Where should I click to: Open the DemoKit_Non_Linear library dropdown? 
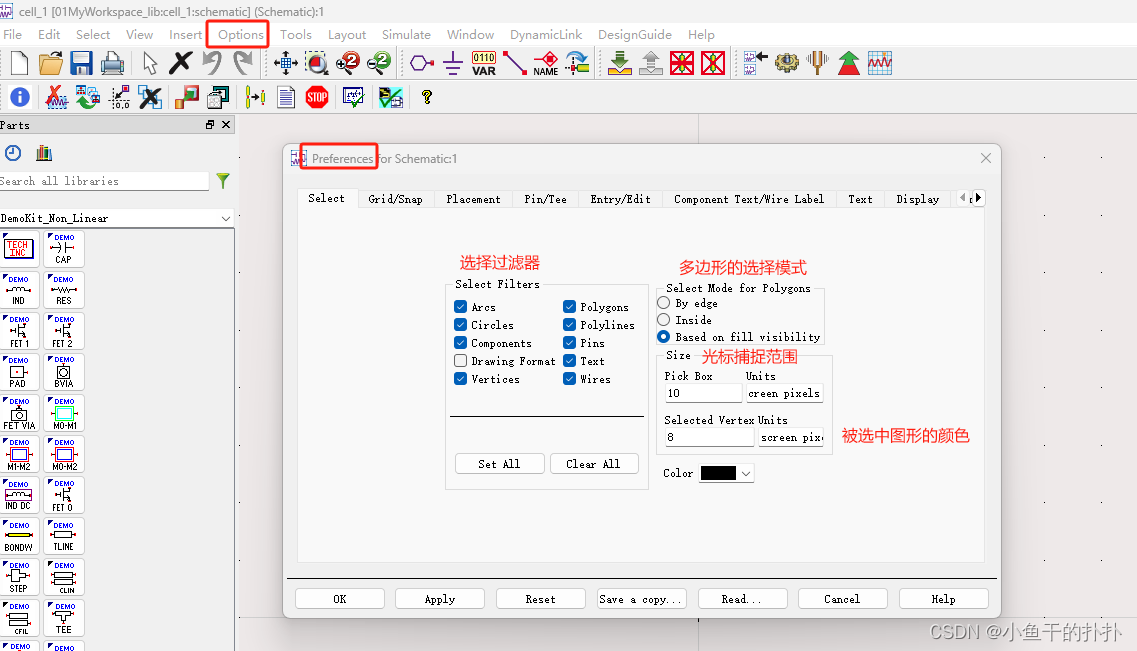(224, 216)
